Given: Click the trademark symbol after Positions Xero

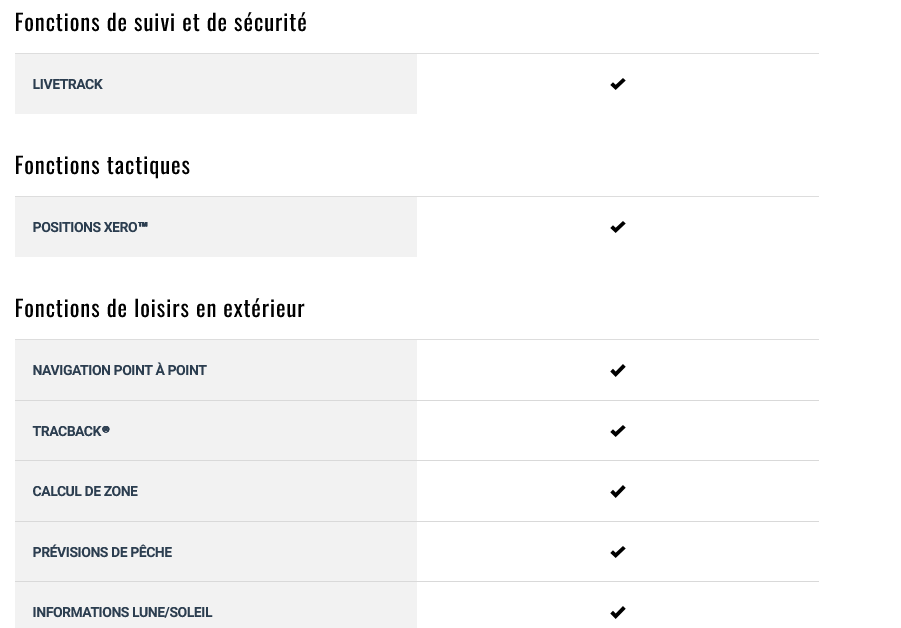Looking at the screenshot, I should tap(143, 225).
